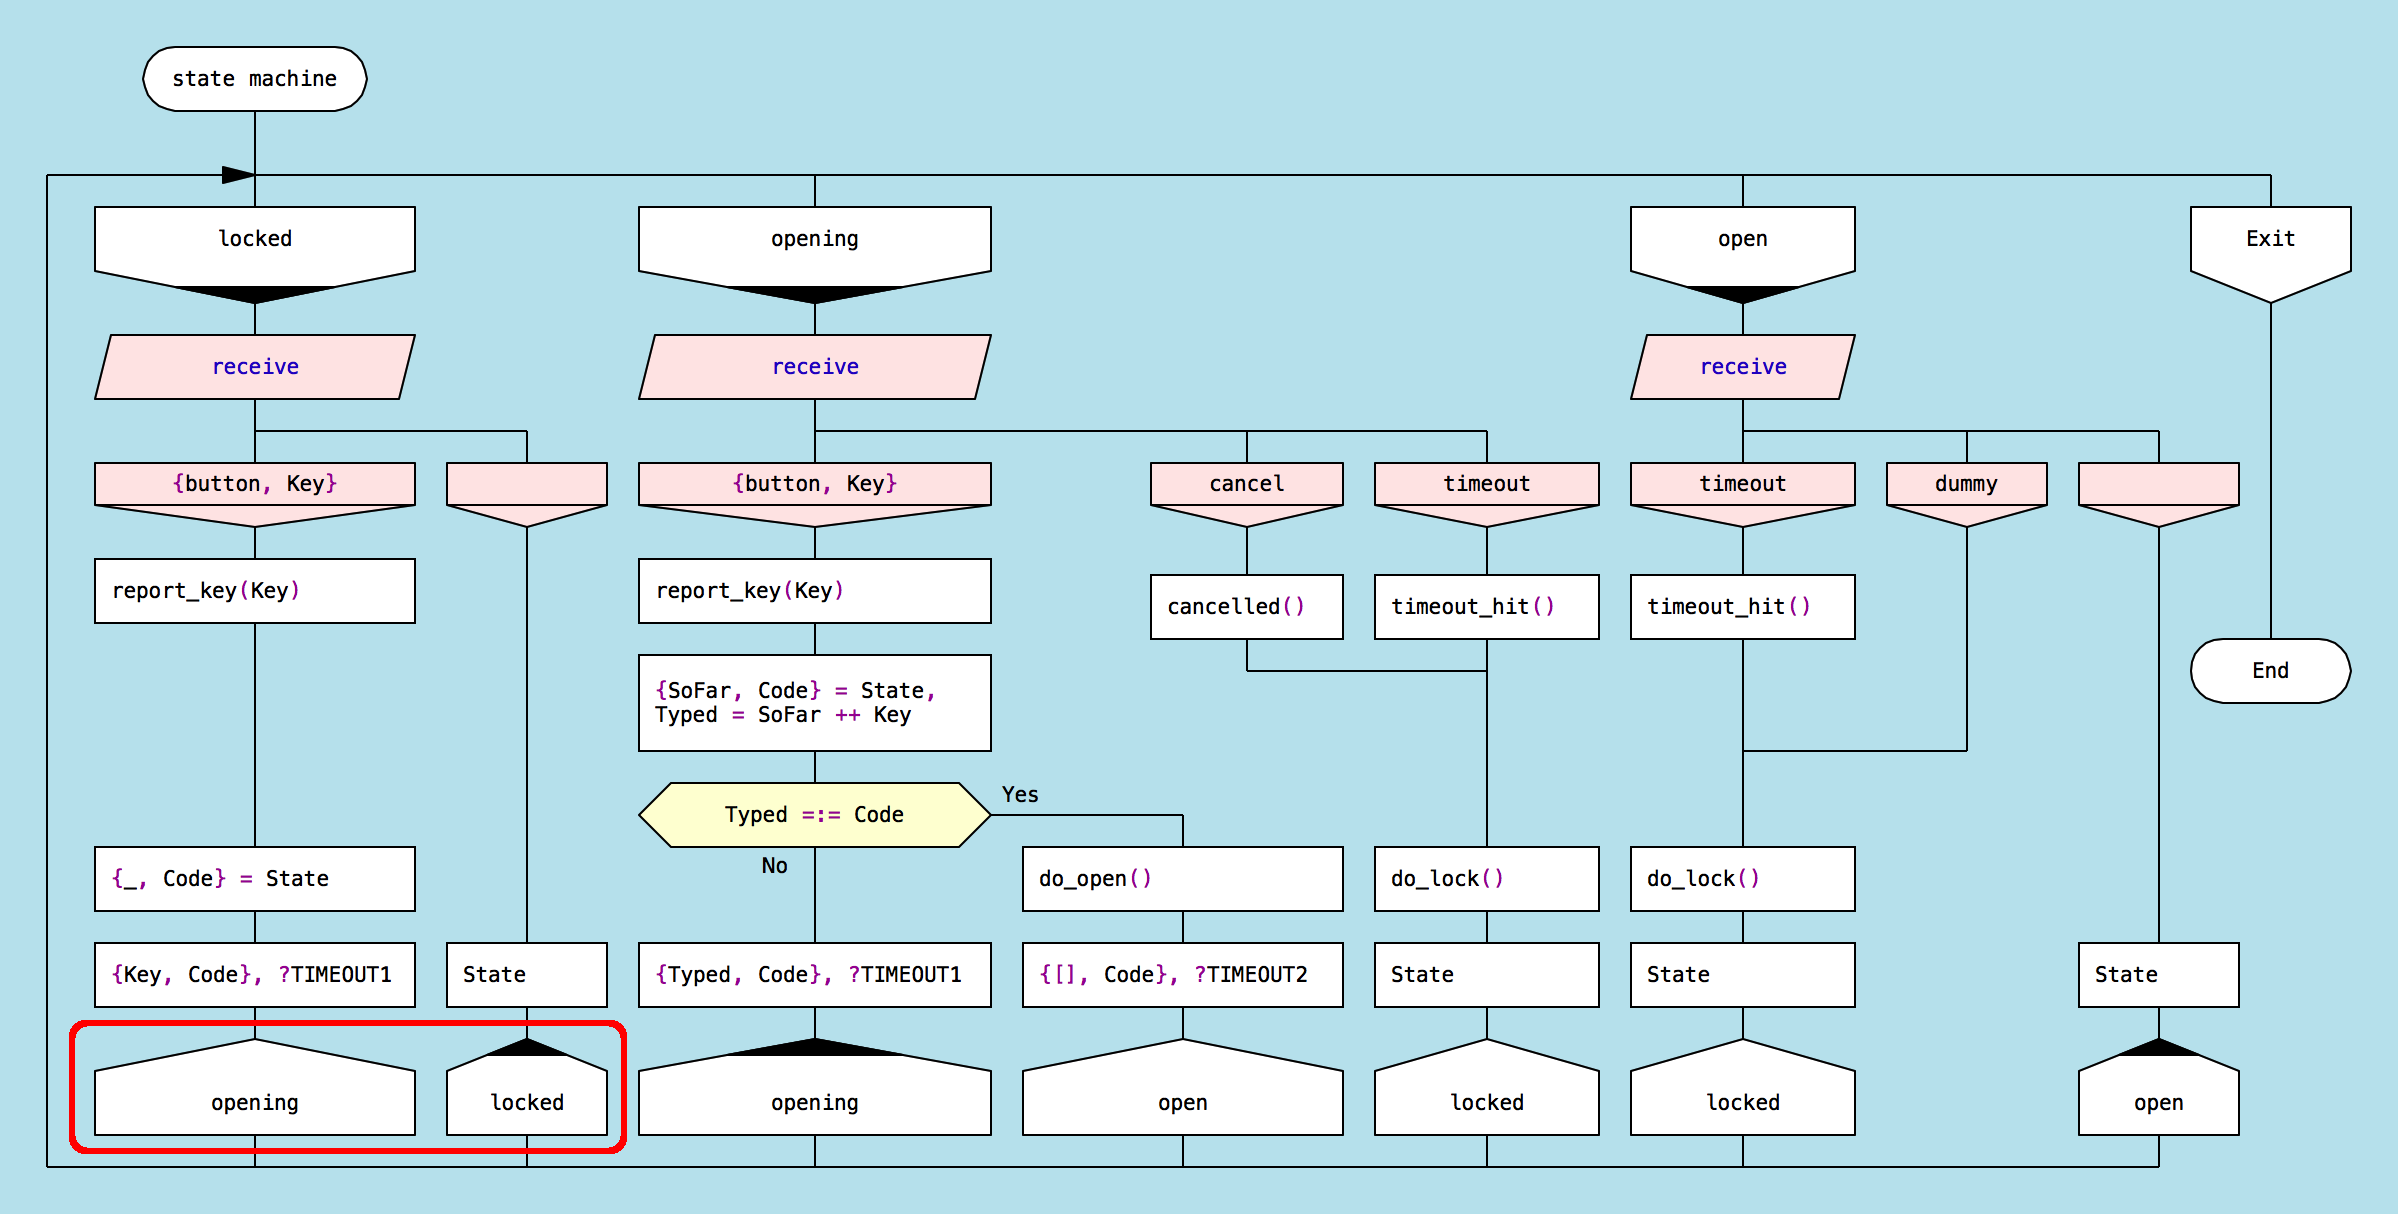The height and width of the screenshot is (1214, 2398).
Task: Select the cancelled() action box
Action: click(1245, 607)
